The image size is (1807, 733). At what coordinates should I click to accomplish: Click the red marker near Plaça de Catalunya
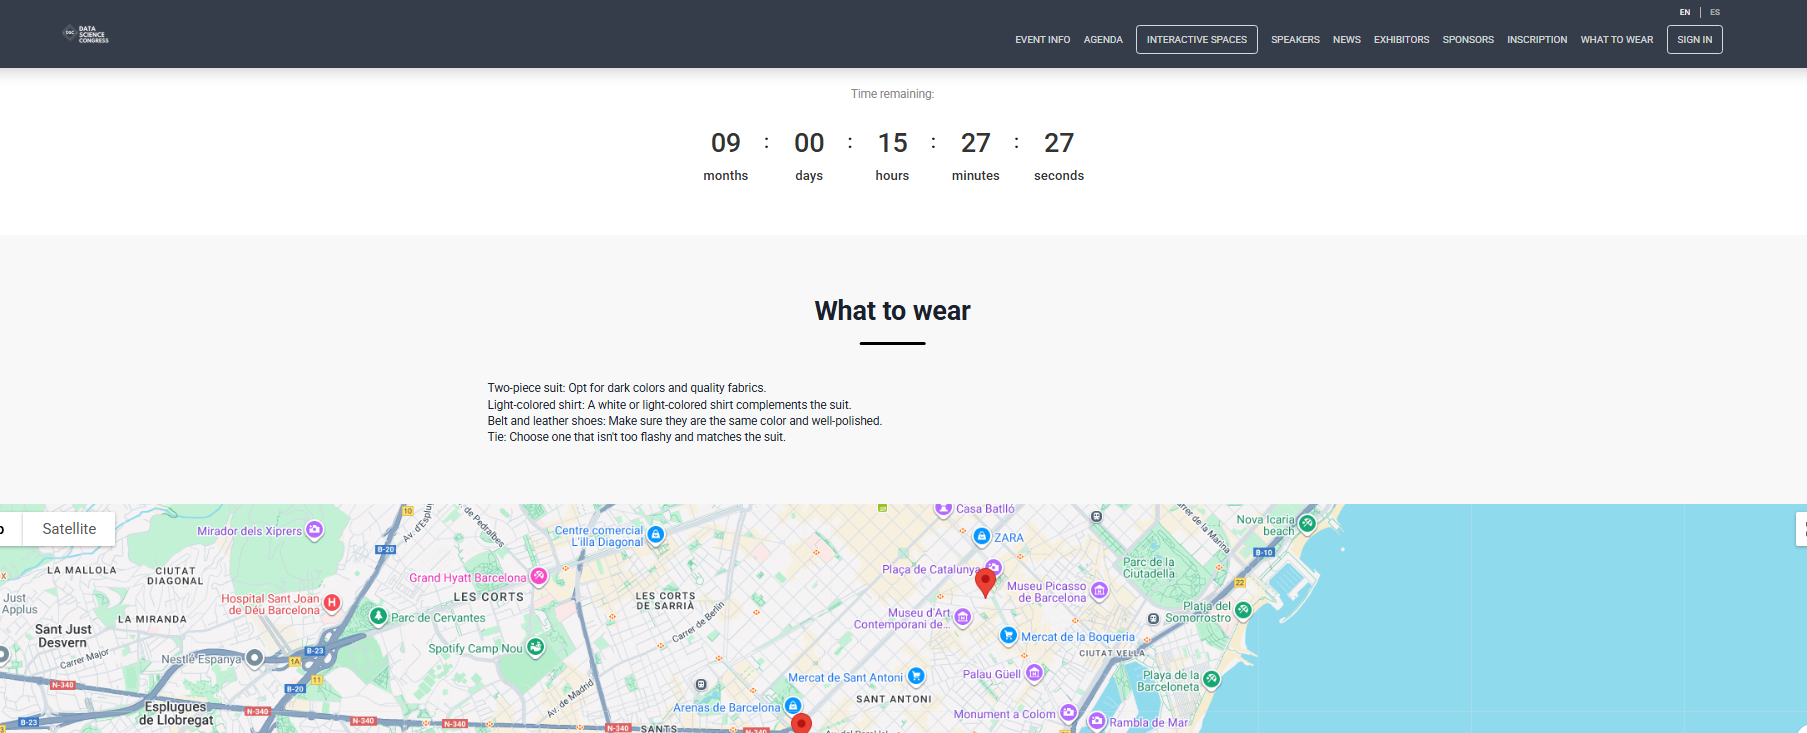coord(985,581)
